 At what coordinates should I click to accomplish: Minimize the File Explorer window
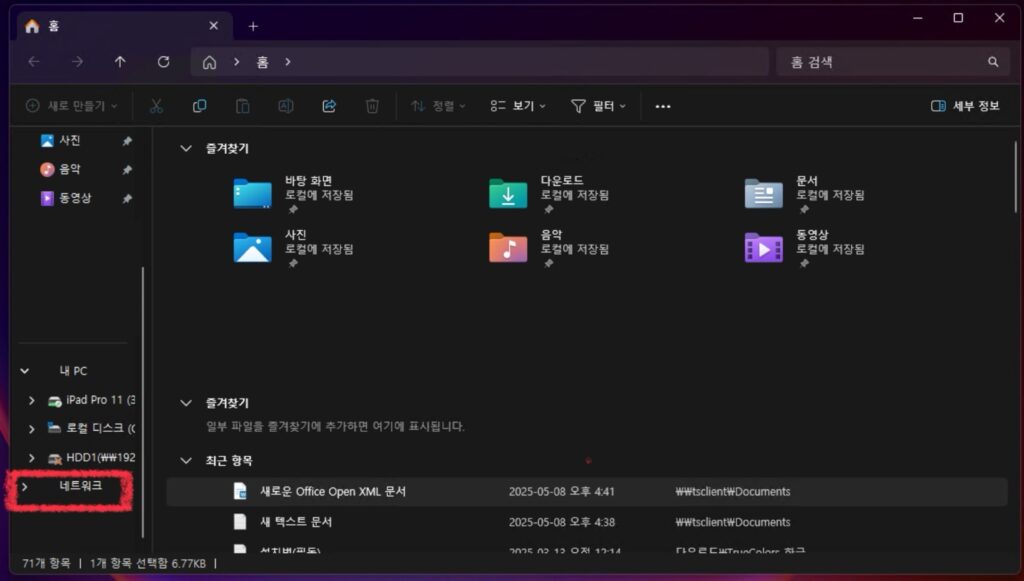pos(918,18)
